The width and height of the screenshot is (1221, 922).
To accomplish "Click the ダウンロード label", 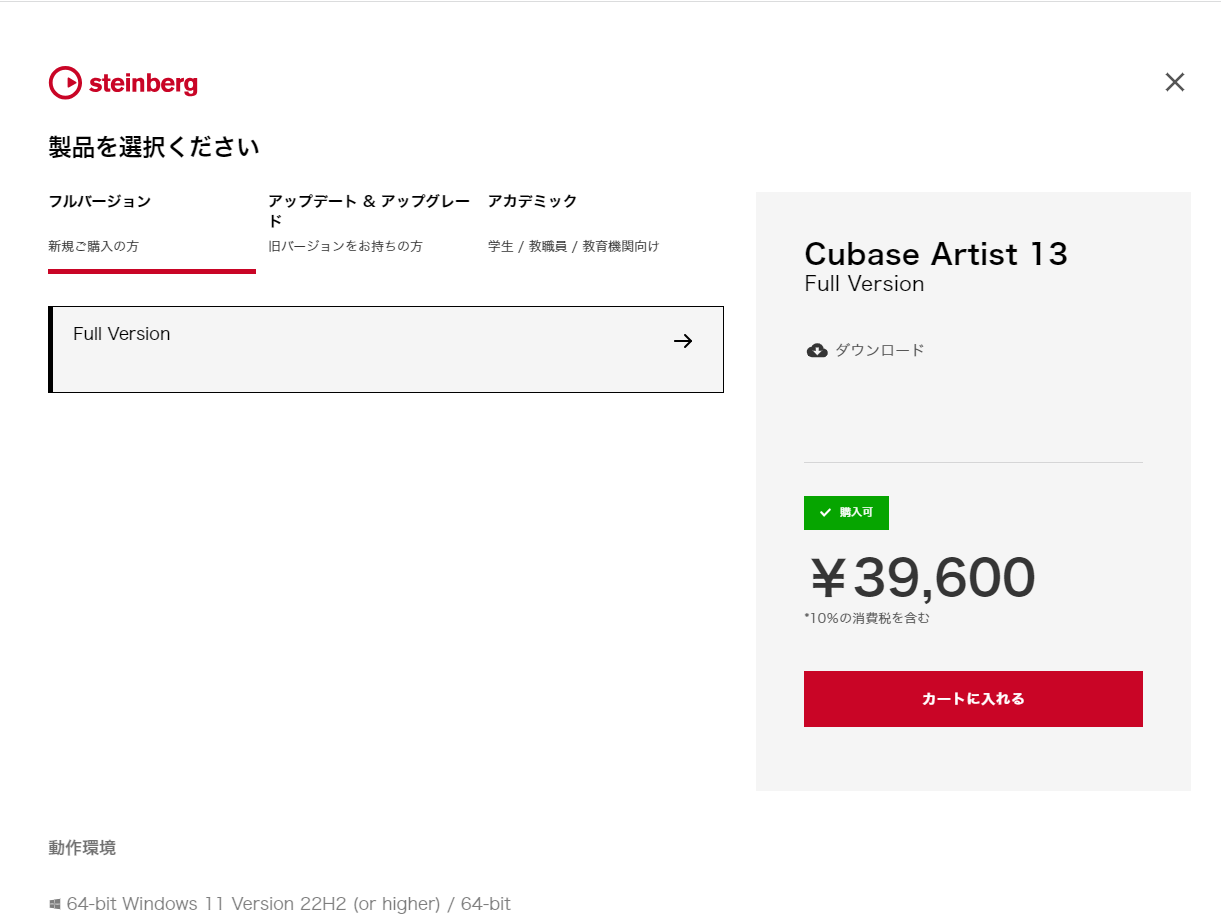I will (x=880, y=350).
